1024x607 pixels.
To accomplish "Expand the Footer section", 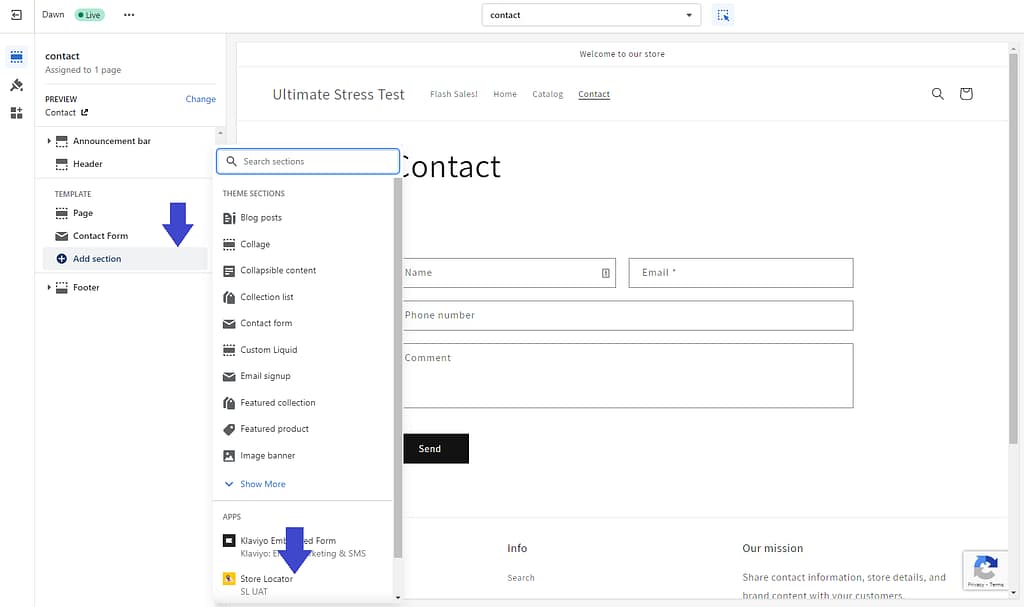I will (x=49, y=288).
